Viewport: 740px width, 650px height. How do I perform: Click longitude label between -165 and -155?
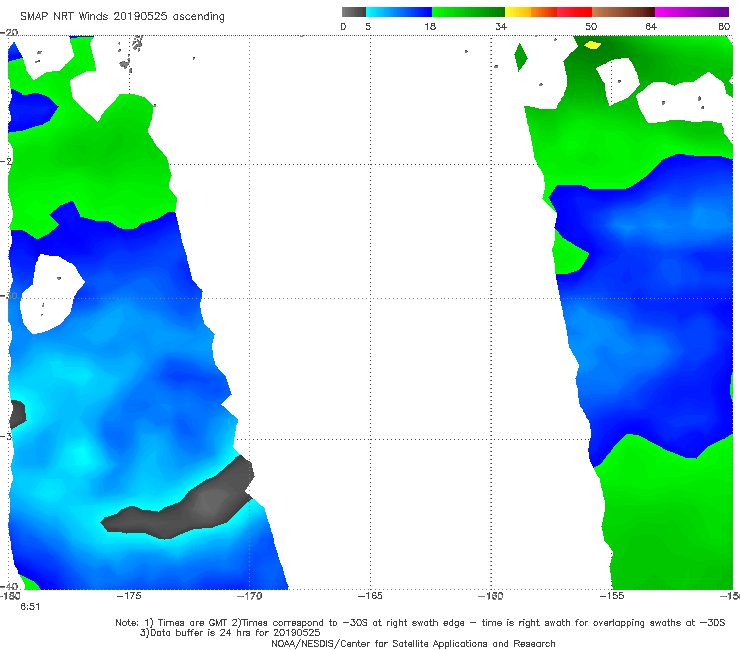[491, 596]
